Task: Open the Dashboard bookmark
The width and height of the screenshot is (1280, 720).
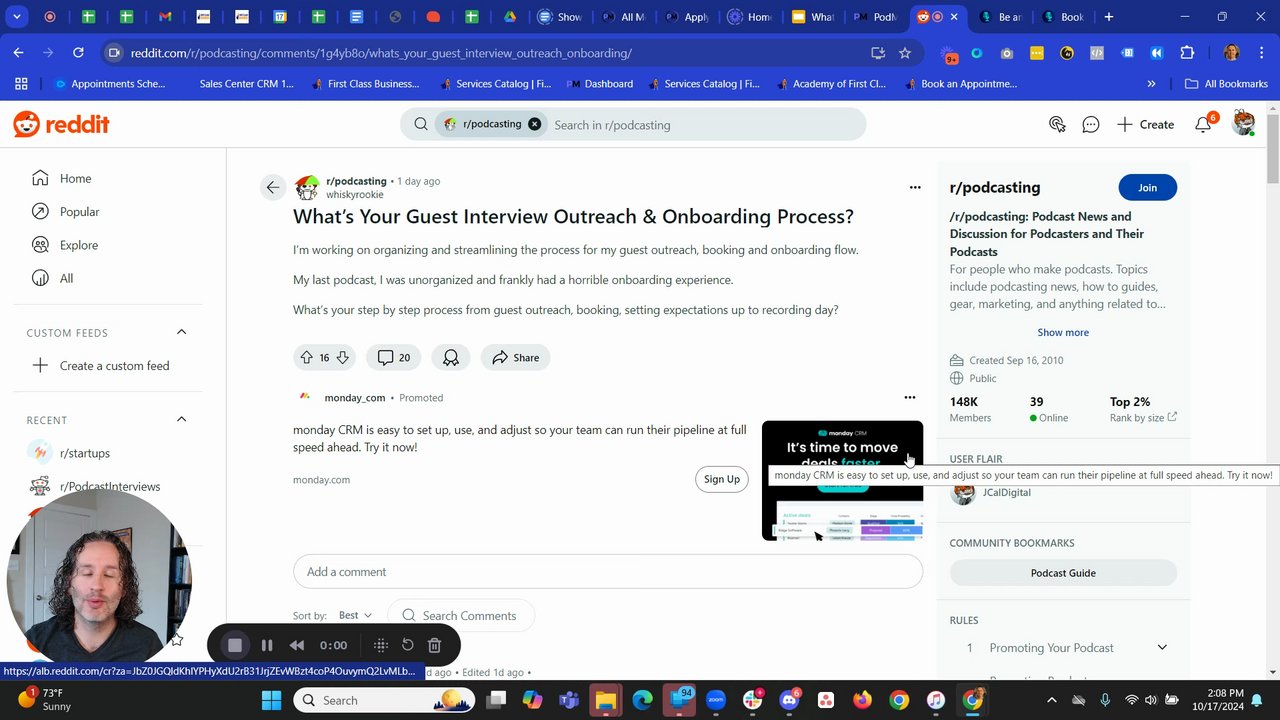Action: 601,84
